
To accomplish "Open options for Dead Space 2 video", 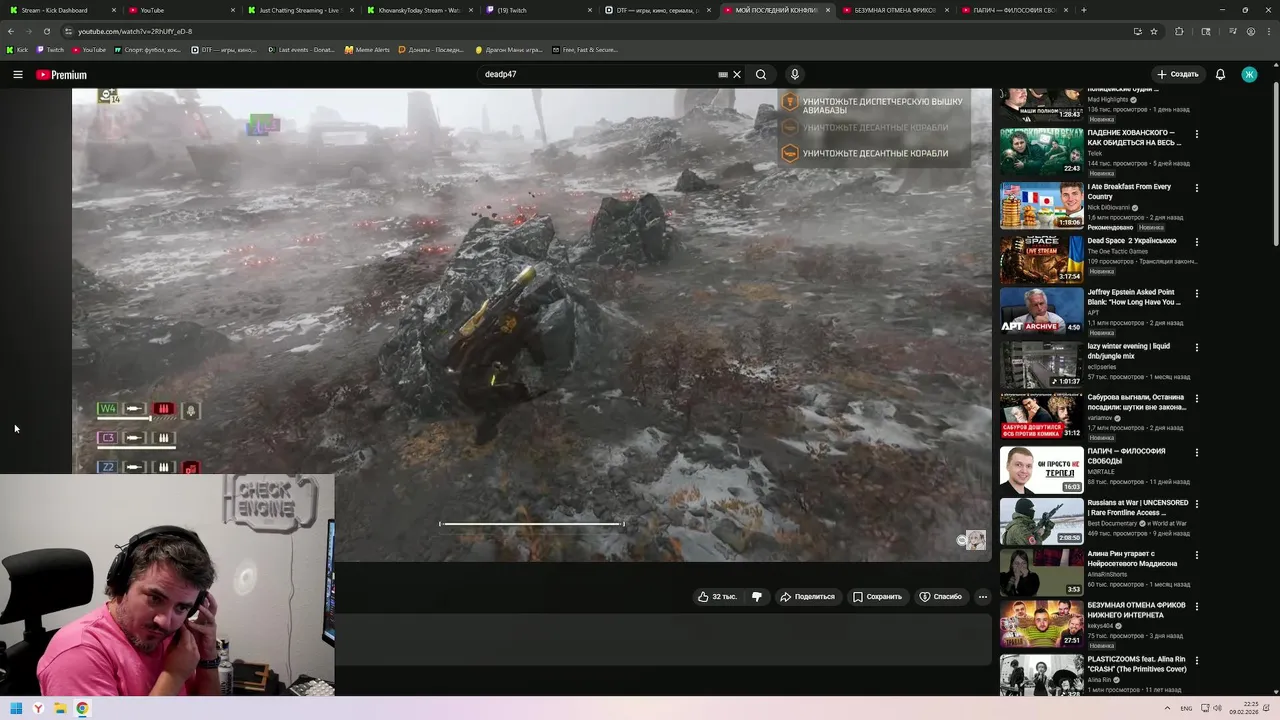I will tap(1197, 242).
